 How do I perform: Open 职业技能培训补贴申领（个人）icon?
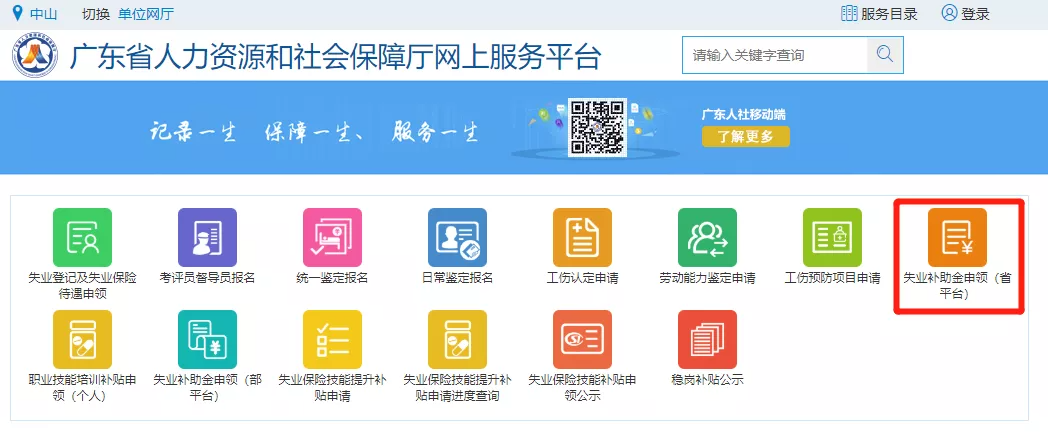[x=82, y=339]
